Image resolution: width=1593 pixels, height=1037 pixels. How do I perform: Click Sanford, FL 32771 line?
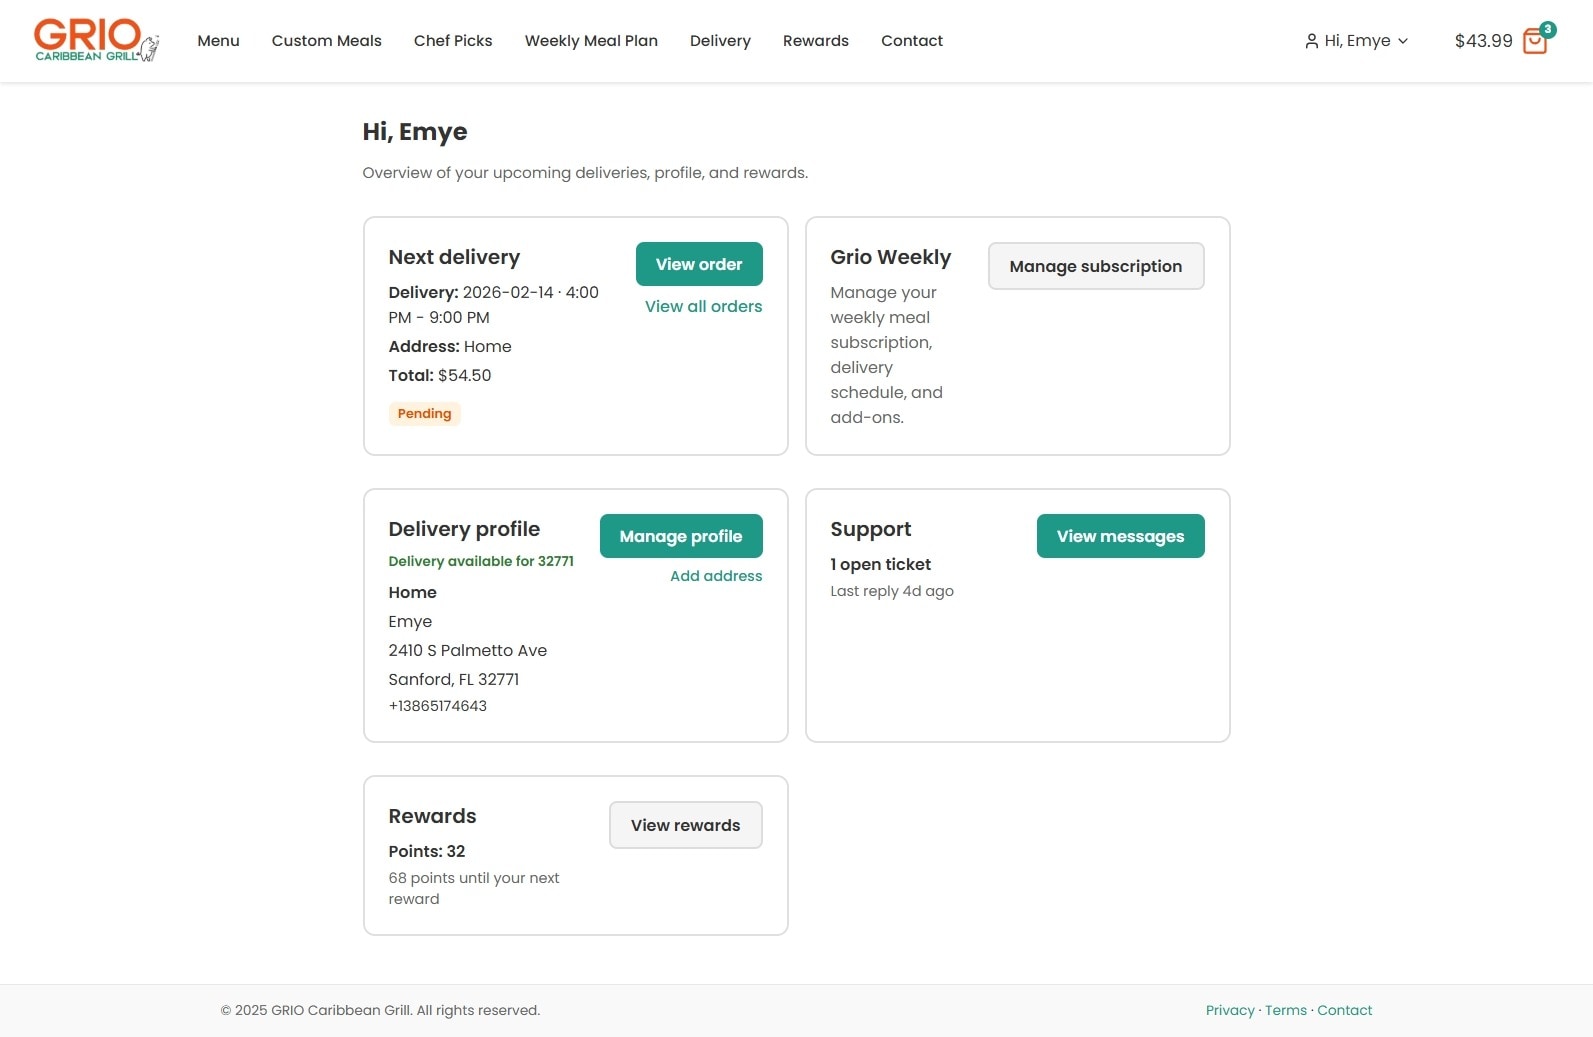click(x=454, y=679)
